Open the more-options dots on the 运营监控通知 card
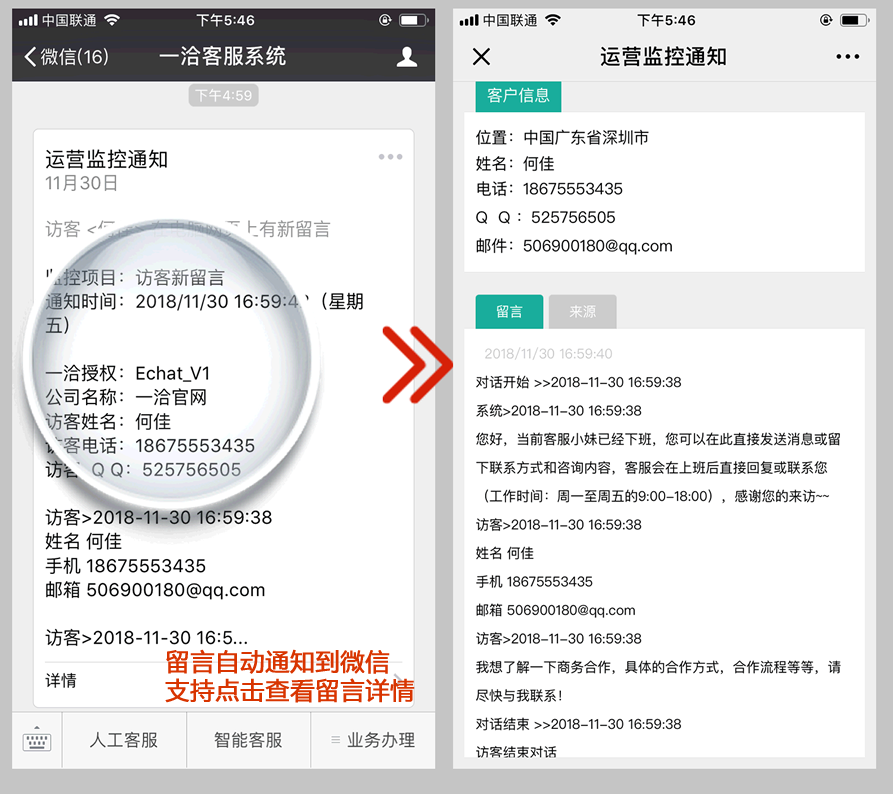 (x=390, y=157)
